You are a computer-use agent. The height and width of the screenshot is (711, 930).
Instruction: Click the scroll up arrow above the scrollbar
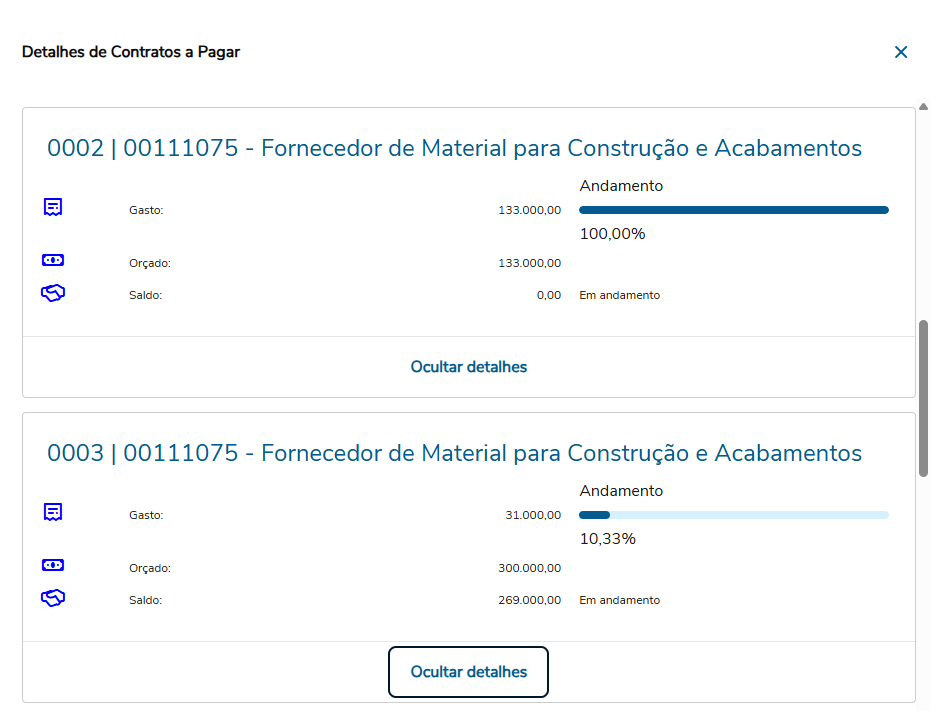pyautogui.click(x=923, y=106)
